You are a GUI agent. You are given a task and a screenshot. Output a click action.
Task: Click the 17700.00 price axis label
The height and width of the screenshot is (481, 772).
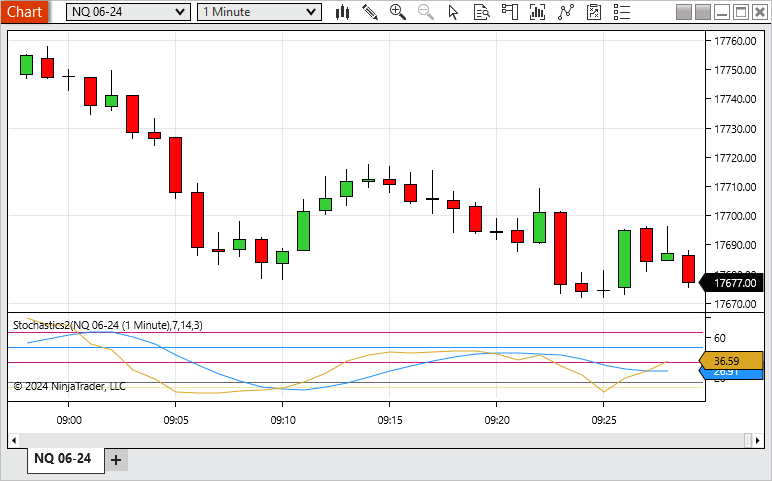[735, 216]
